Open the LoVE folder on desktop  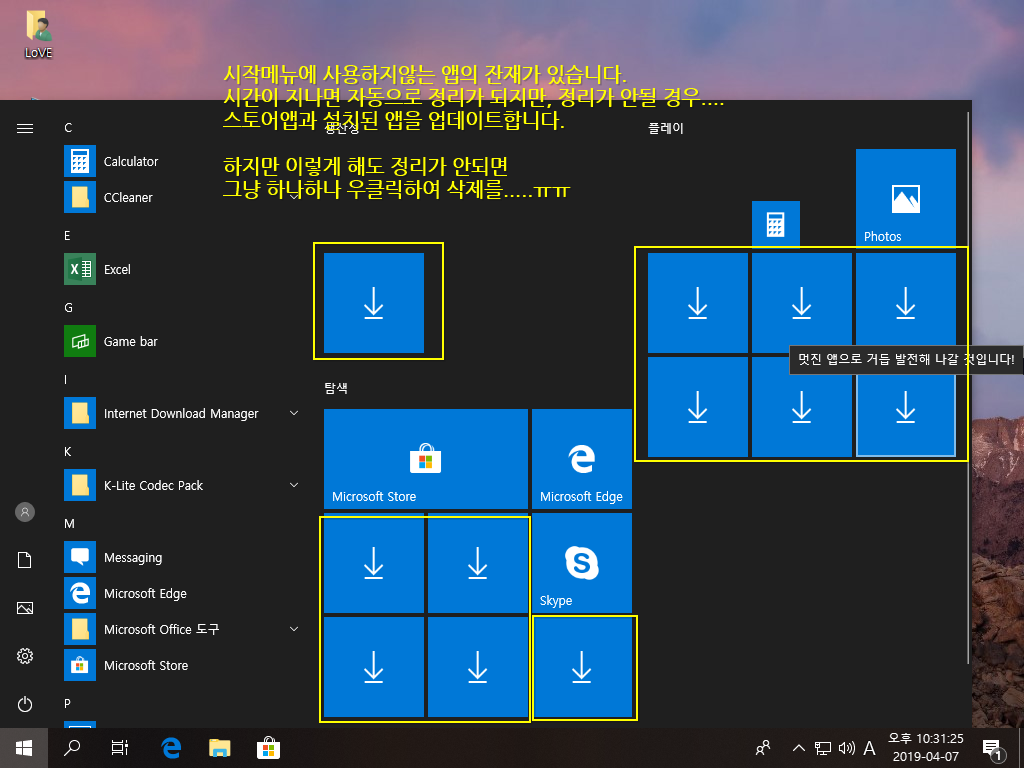pos(39,34)
